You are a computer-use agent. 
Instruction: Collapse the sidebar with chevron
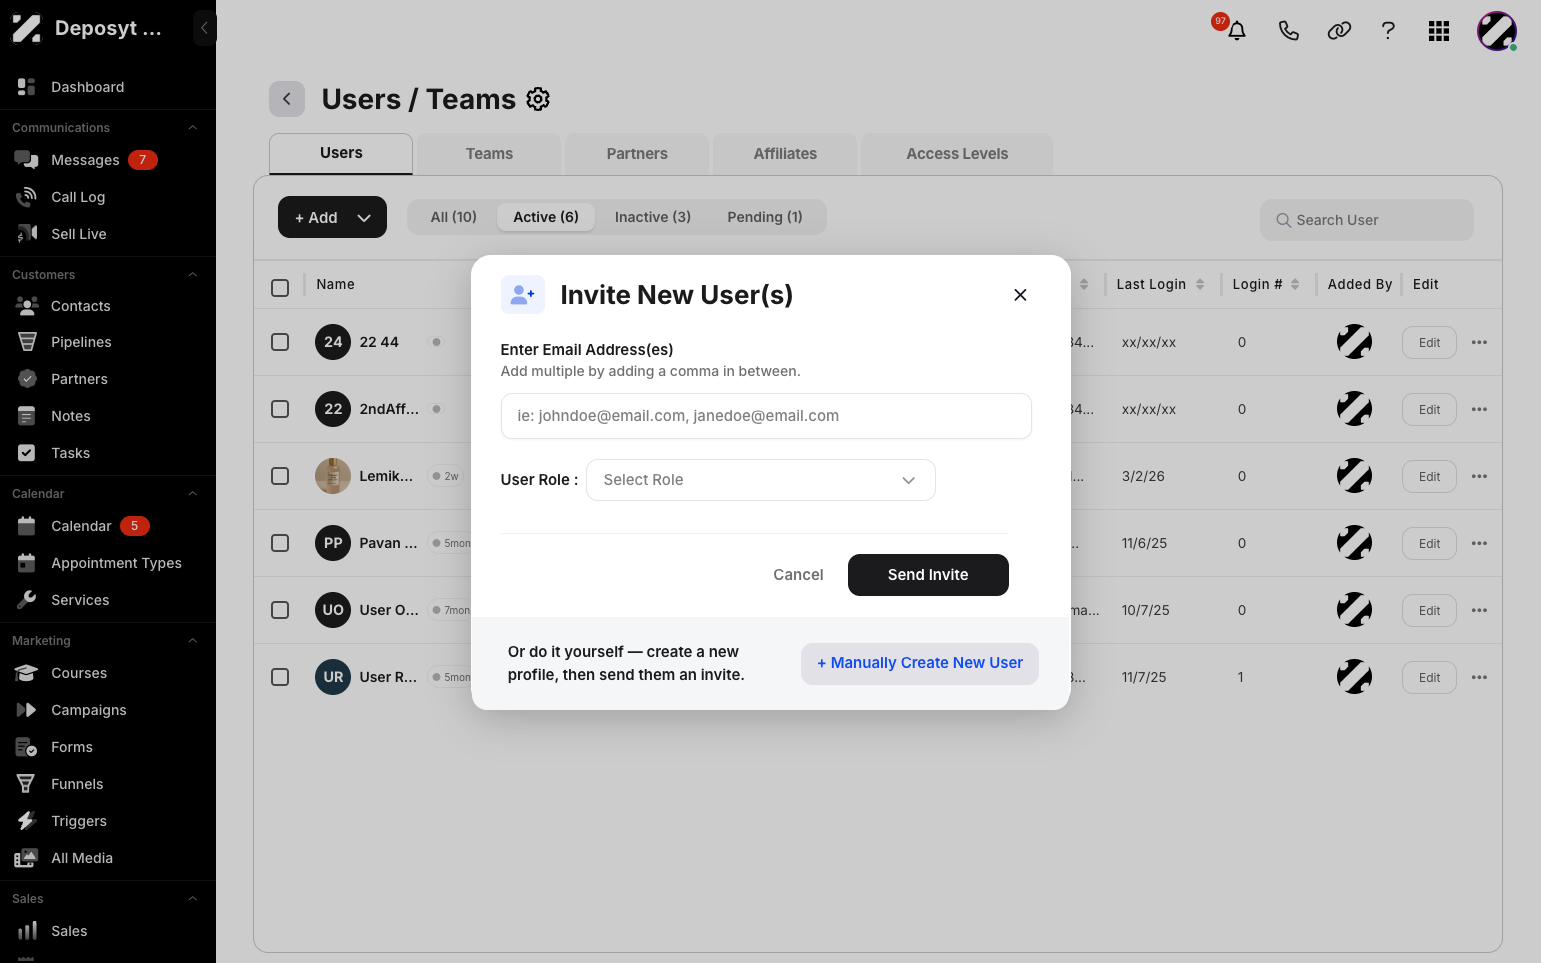pyautogui.click(x=204, y=28)
